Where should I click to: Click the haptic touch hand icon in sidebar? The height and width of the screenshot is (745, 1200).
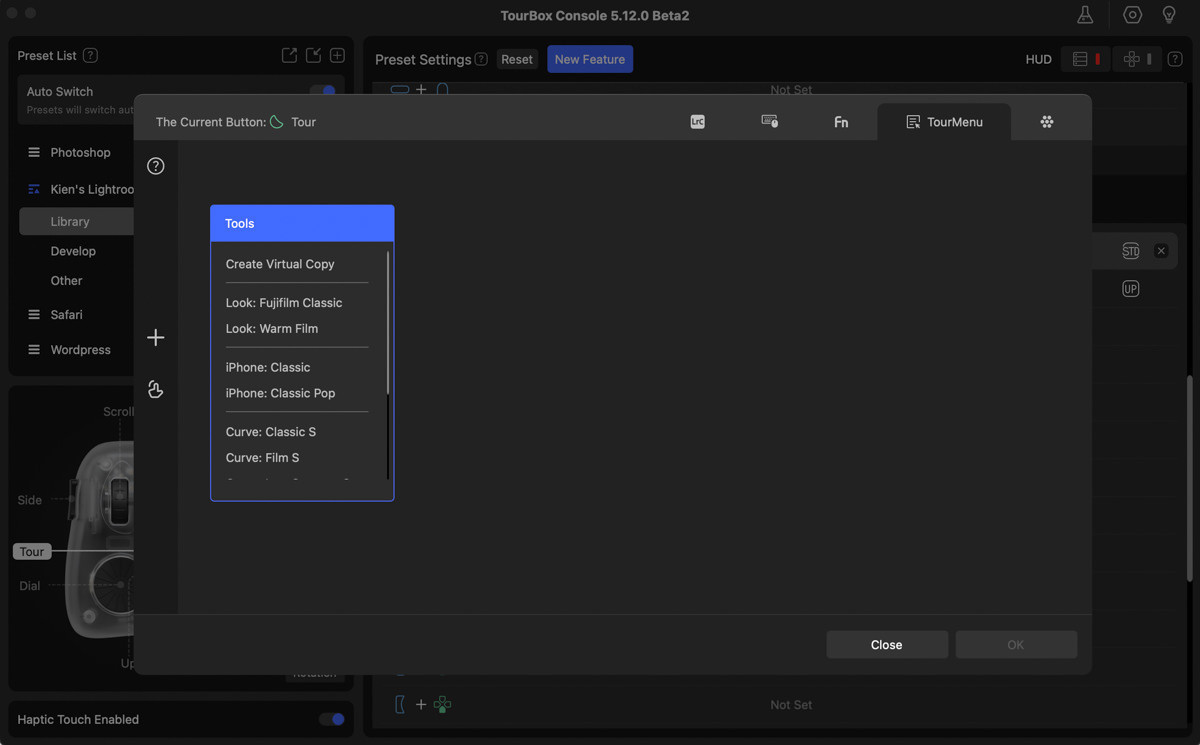point(155,389)
